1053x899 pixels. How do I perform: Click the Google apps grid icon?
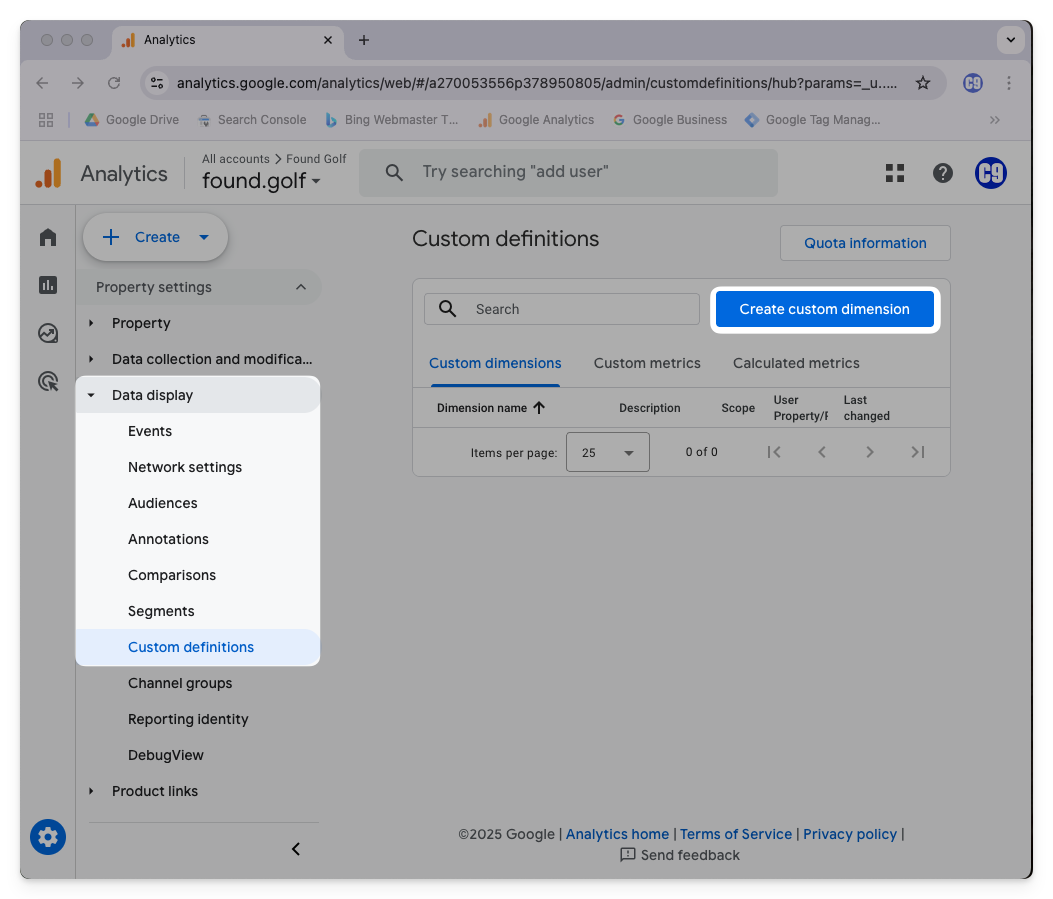895,173
